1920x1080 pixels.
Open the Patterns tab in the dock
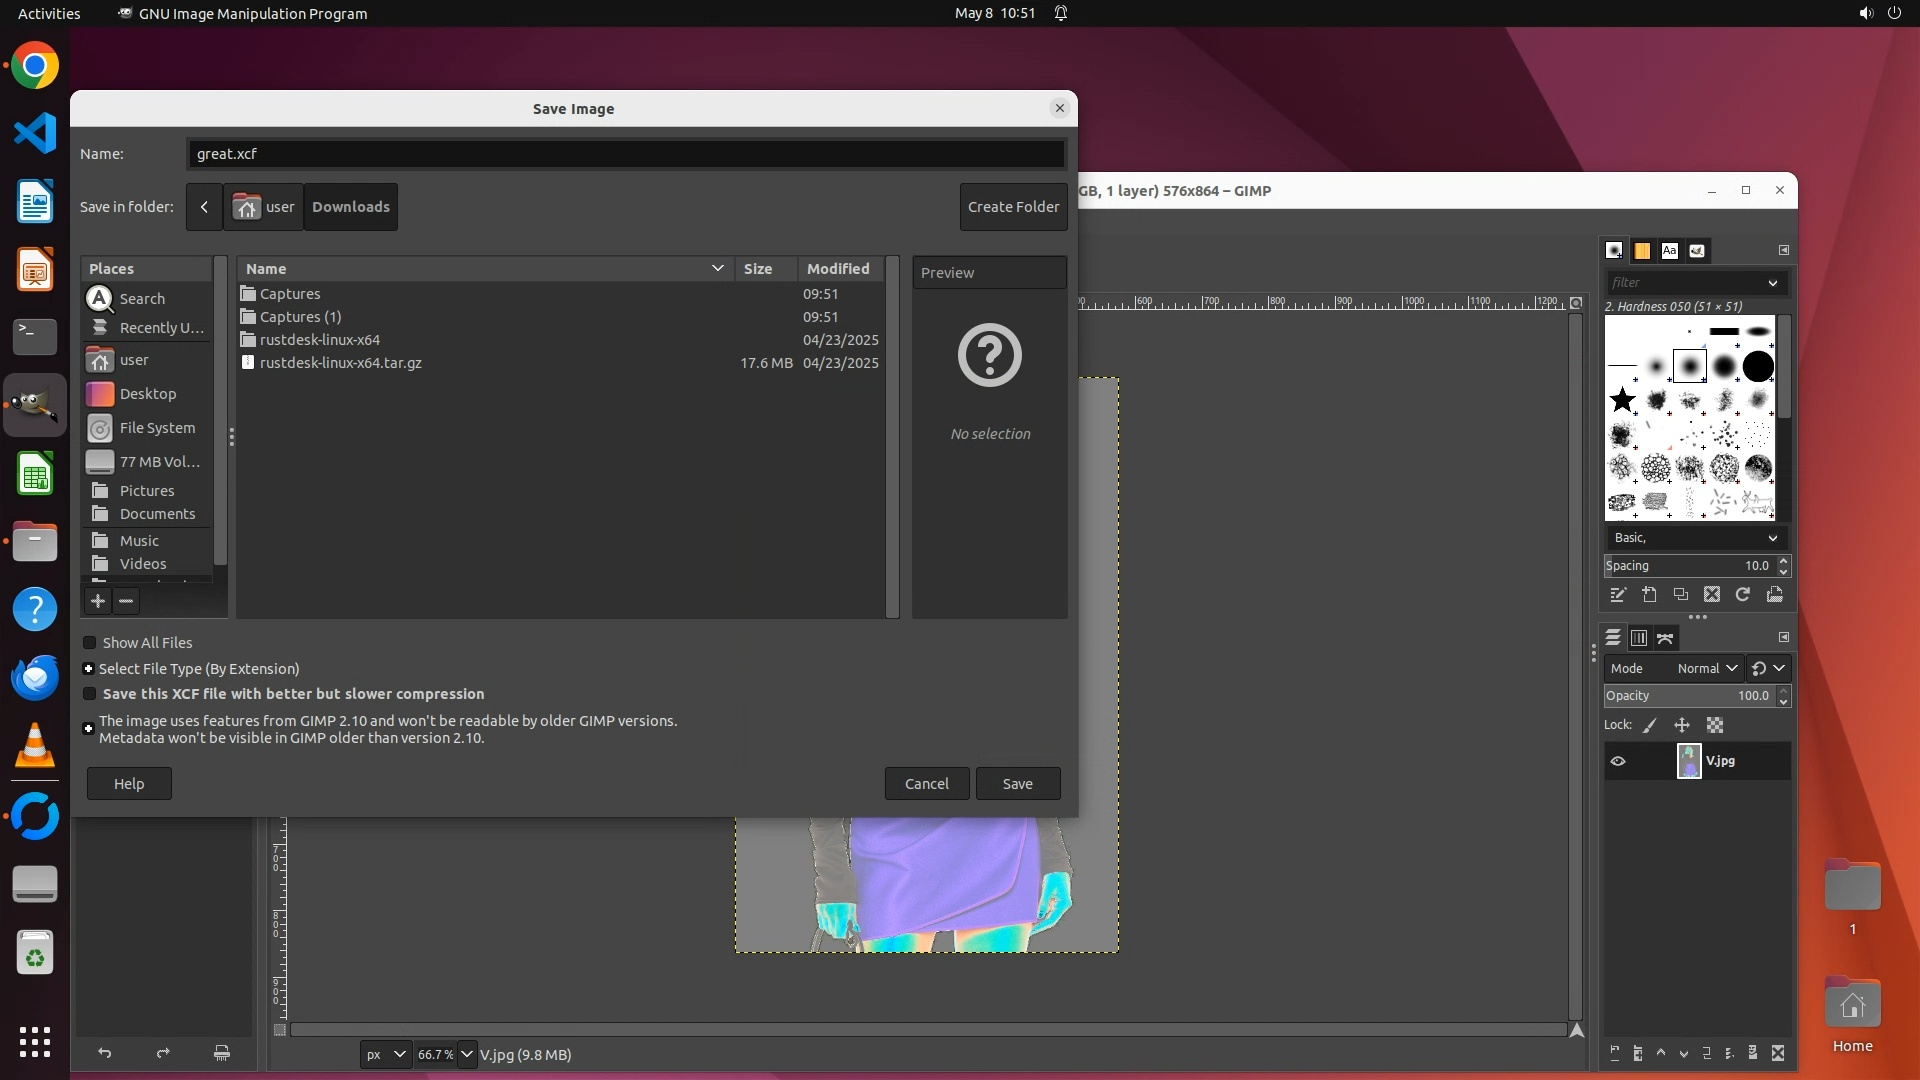(1642, 251)
